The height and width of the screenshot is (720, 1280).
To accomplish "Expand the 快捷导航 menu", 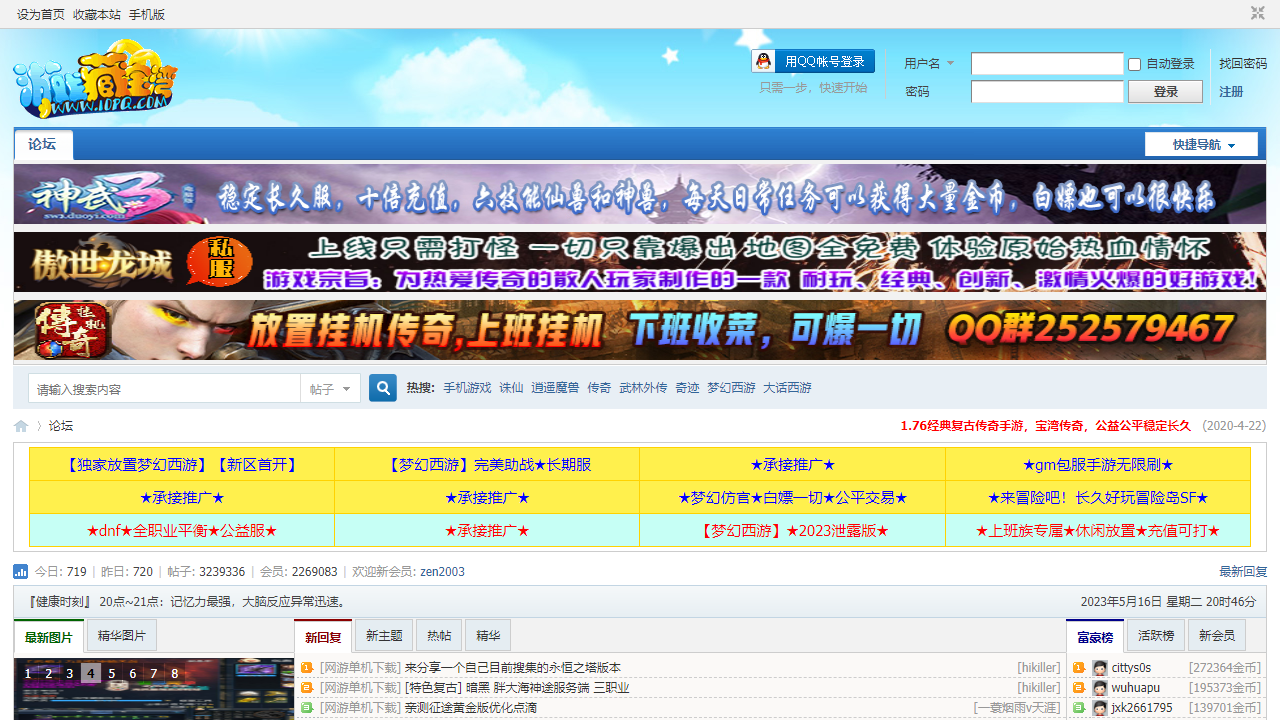I will pyautogui.click(x=1201, y=145).
